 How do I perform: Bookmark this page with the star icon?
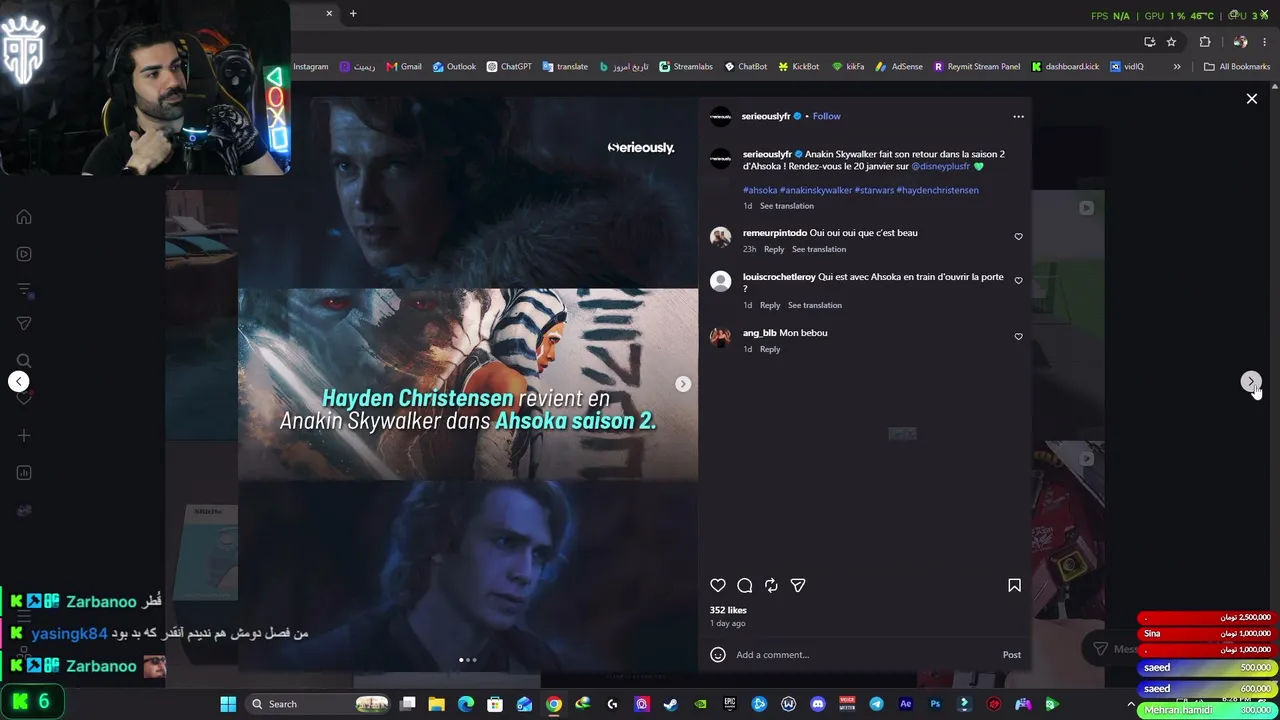pos(1171,42)
